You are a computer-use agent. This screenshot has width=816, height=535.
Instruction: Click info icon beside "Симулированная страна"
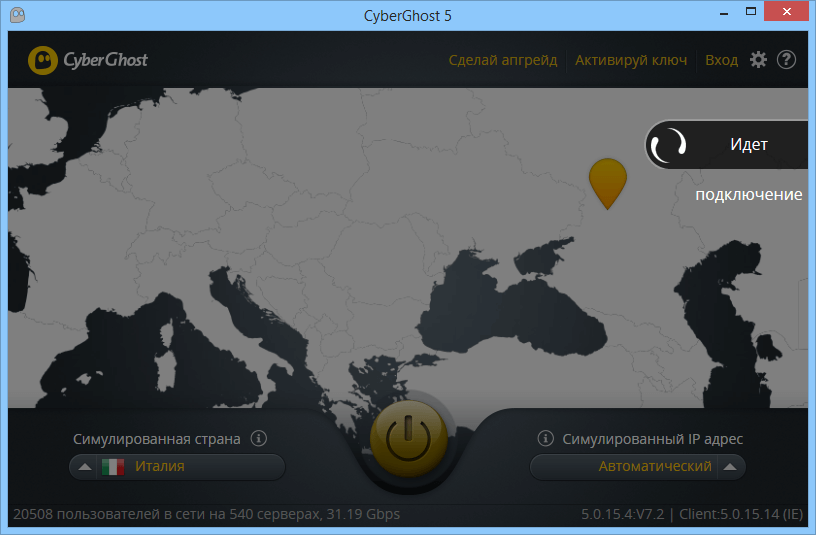coord(258,438)
